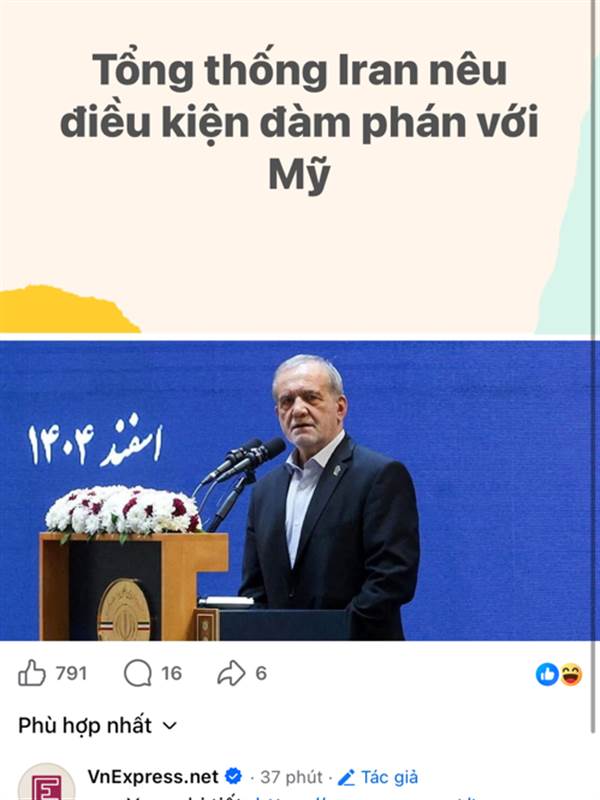View the 6 shares count
The height and width of the screenshot is (800, 600).
tap(261, 673)
